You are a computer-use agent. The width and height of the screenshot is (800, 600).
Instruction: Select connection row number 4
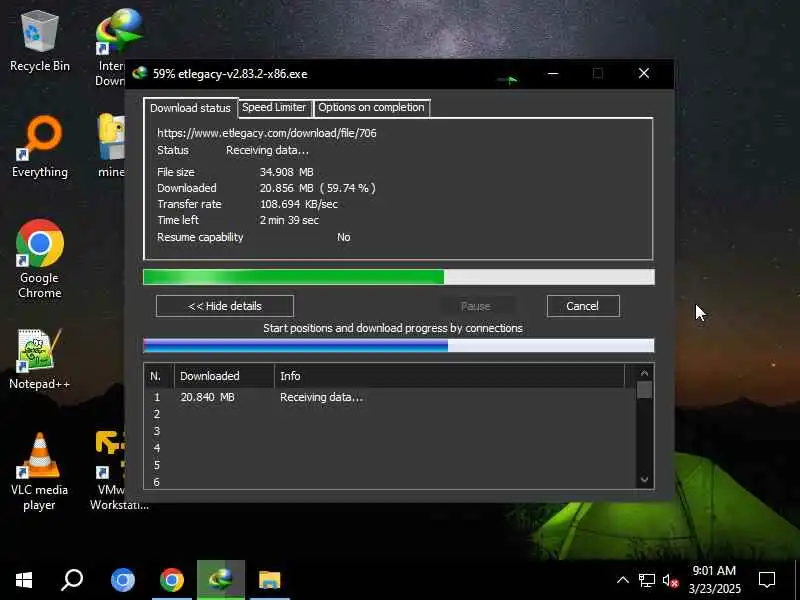tap(390, 448)
